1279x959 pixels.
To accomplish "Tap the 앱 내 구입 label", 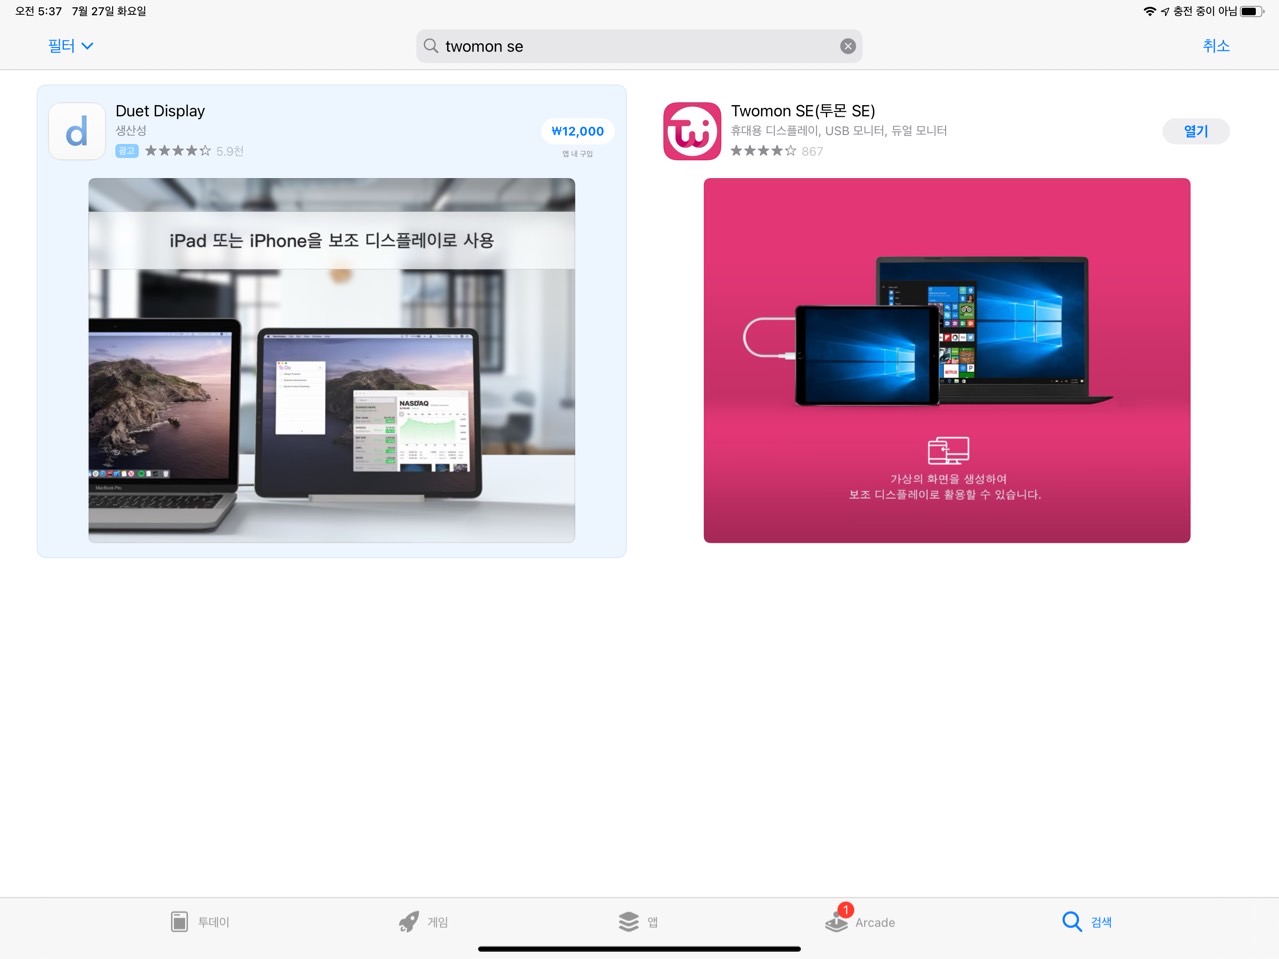I will click(577, 154).
